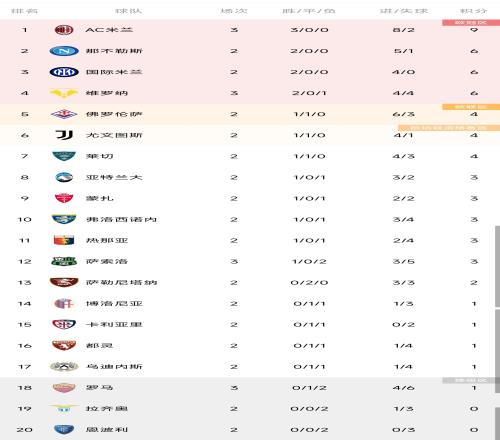Click the Fiorentina (佛罗伦萨) logo
Image resolution: width=500 pixels, height=440 pixels.
click(64, 114)
